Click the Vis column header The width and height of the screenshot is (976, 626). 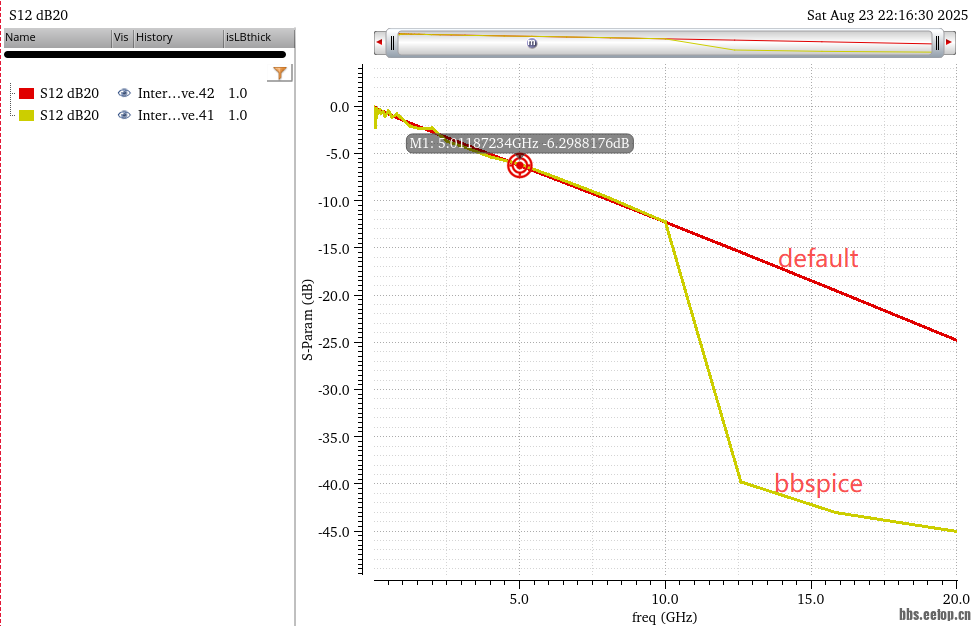(121, 37)
